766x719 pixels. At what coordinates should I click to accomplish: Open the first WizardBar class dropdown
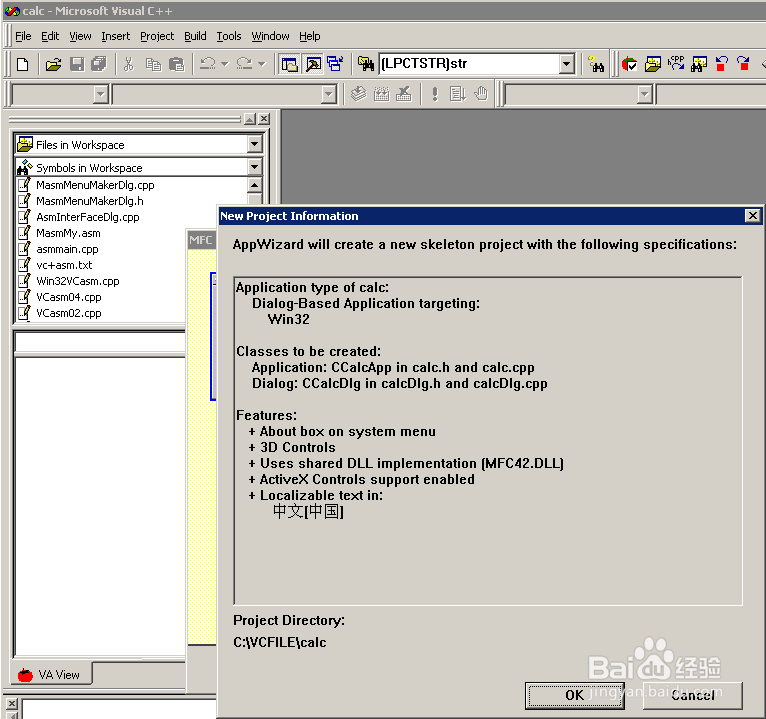(101, 94)
